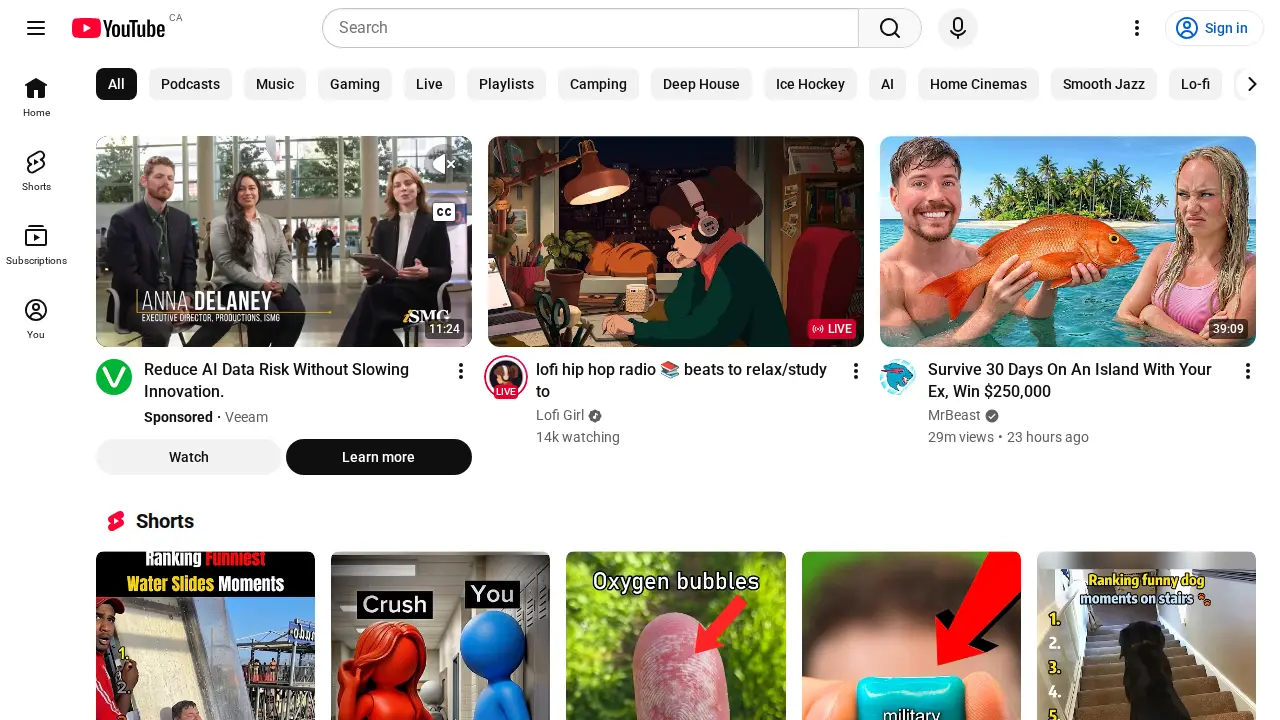Open MrBeast channel avatar
The image size is (1280, 720).
(x=898, y=377)
